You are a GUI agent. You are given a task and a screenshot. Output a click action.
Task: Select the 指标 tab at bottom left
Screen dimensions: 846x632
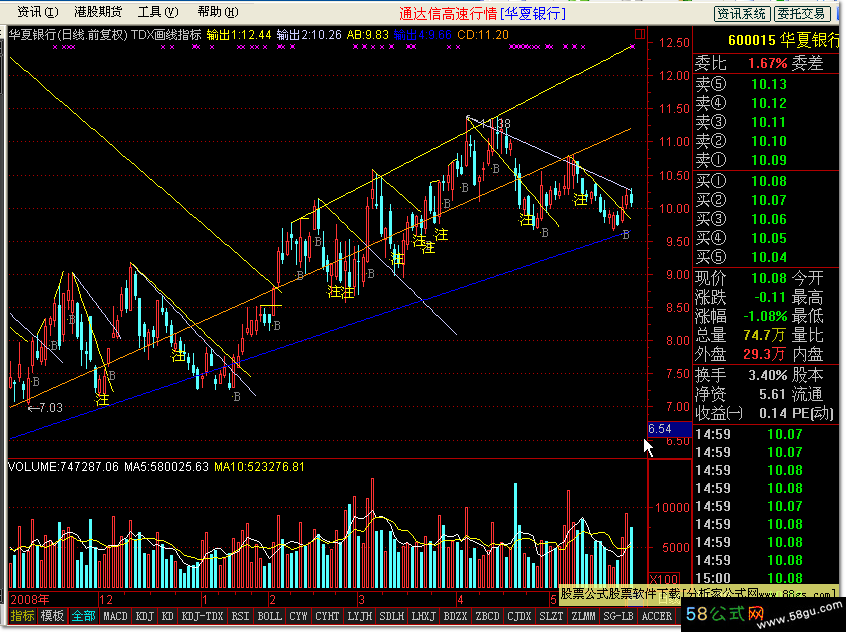pos(21,616)
